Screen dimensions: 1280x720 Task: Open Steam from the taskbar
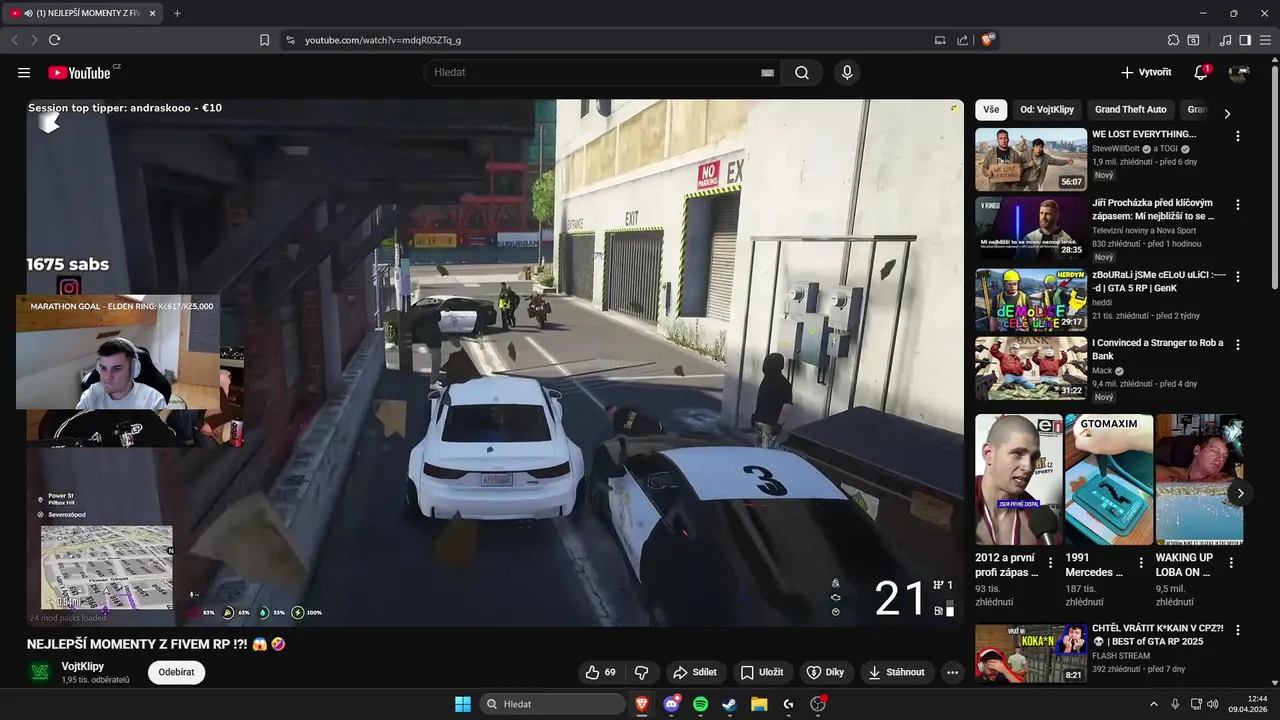point(730,704)
